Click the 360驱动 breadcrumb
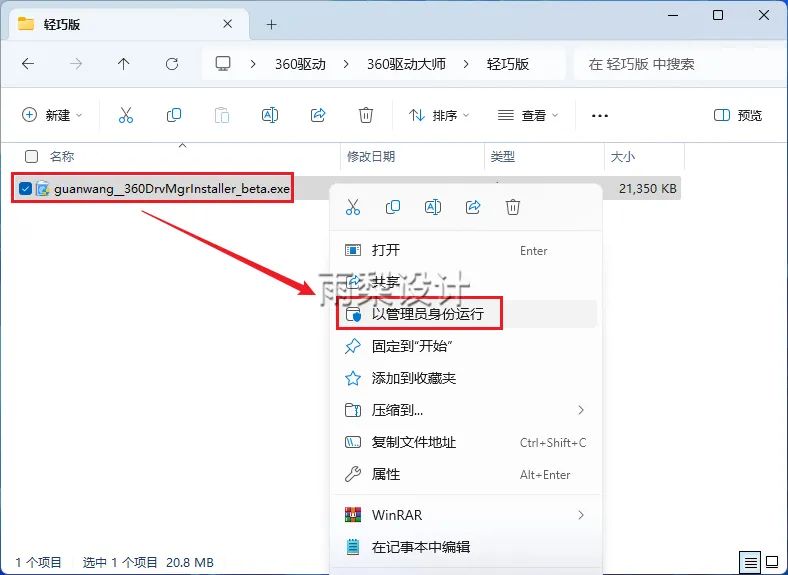Image resolution: width=788 pixels, height=575 pixels. tap(300, 64)
